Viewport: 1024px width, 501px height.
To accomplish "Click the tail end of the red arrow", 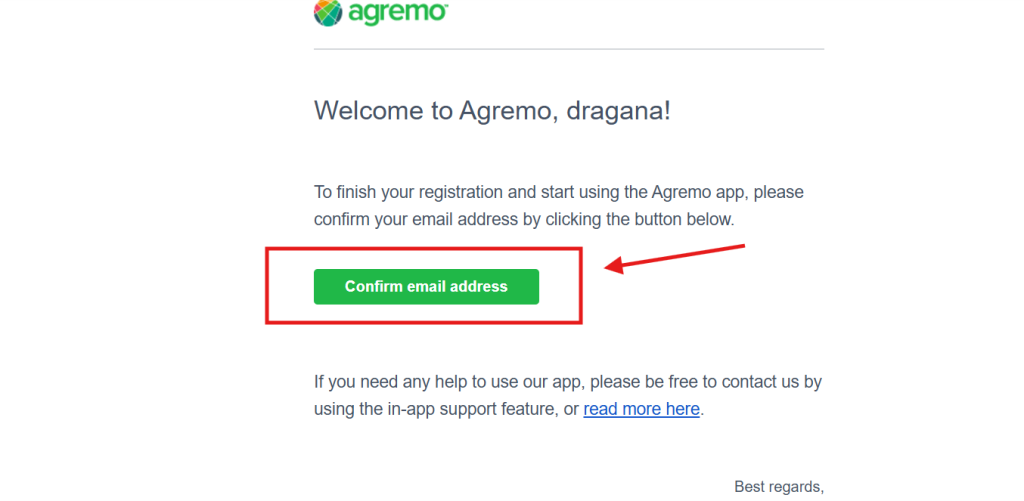I will (x=742, y=247).
